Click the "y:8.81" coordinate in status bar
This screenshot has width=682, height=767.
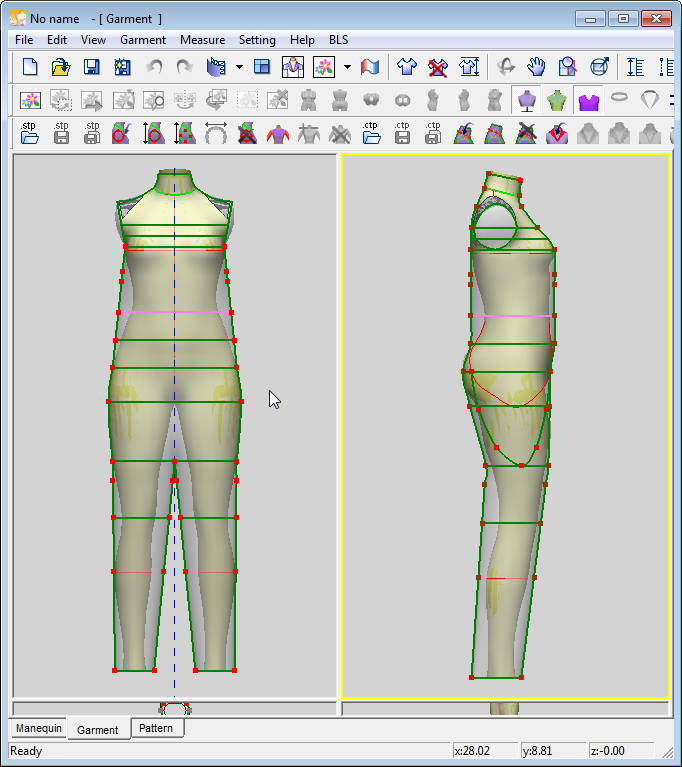(x=538, y=751)
